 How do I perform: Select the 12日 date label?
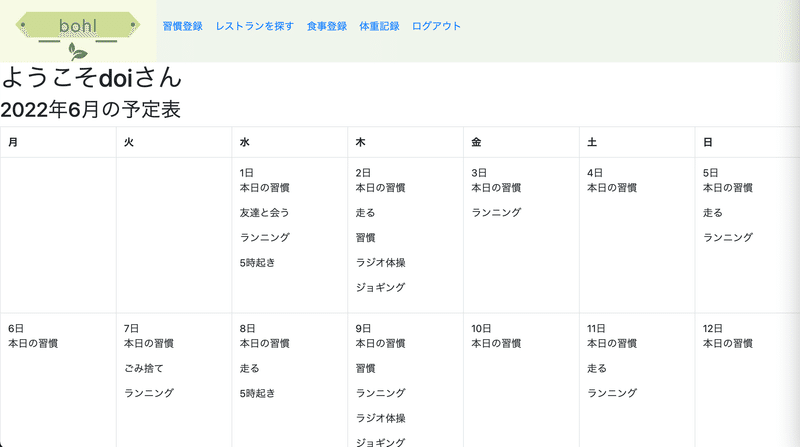point(712,329)
